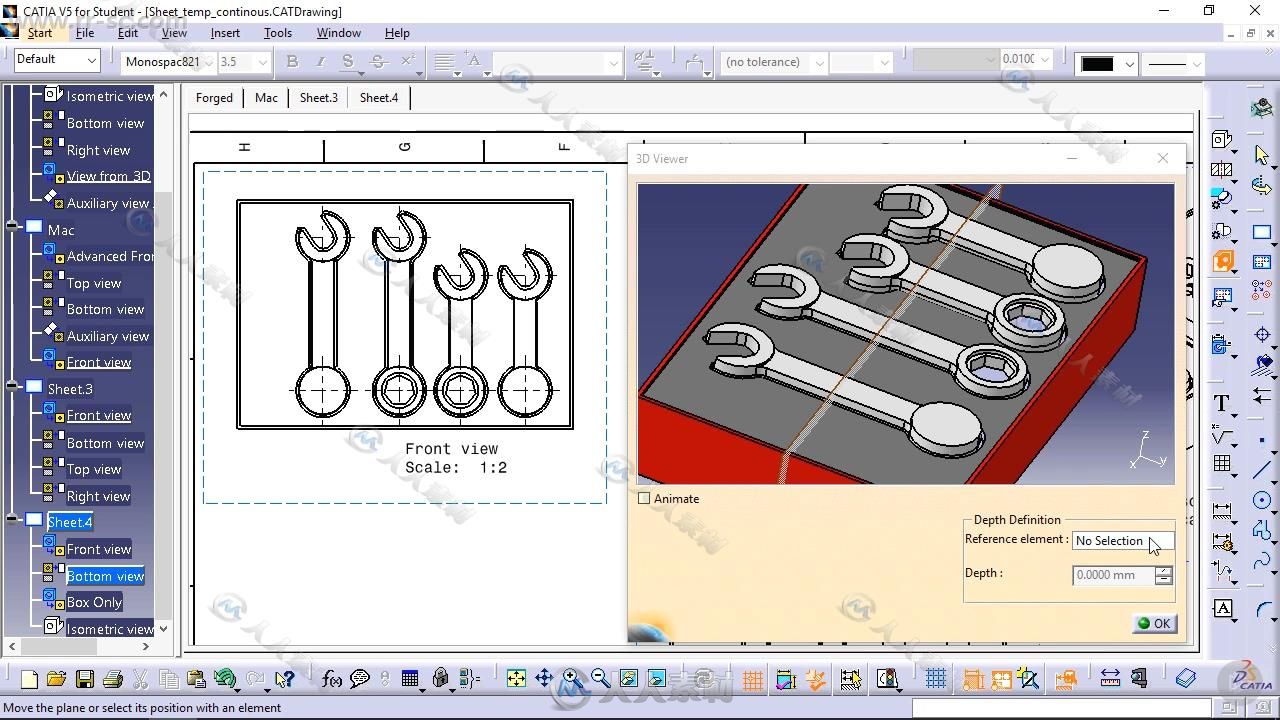1280x720 pixels.
Task: Click the New Sheet rectangle icon
Action: tap(1262, 232)
